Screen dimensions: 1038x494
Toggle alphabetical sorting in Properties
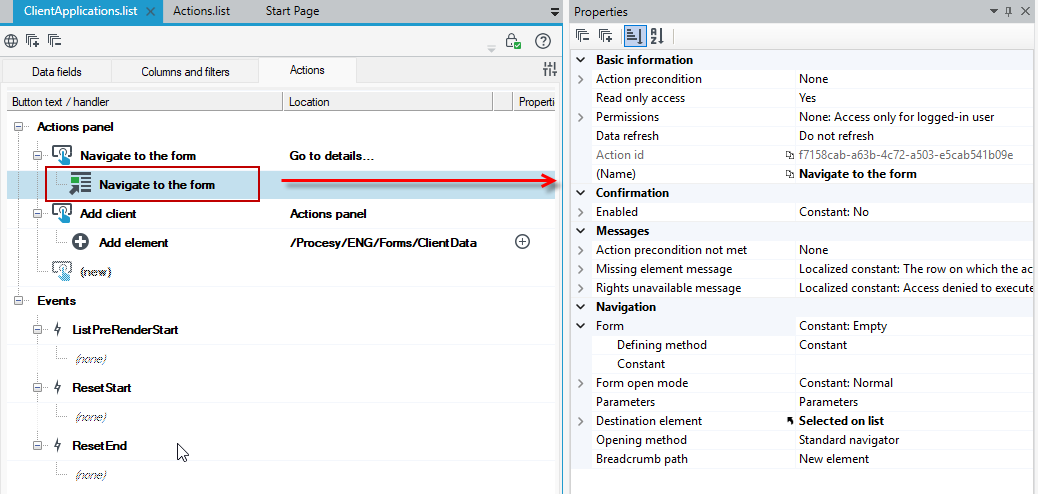pyautogui.click(x=656, y=35)
